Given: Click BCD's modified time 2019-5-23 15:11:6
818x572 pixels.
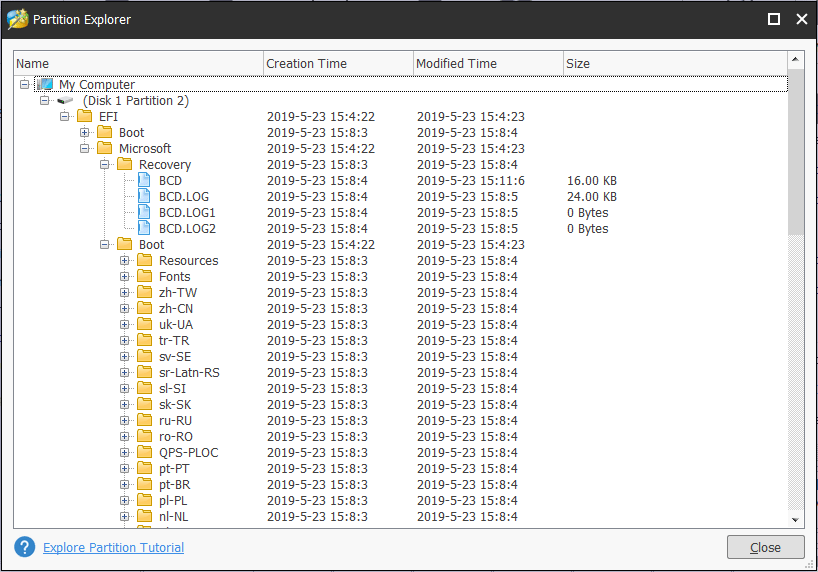Looking at the screenshot, I should pyautogui.click(x=471, y=181).
